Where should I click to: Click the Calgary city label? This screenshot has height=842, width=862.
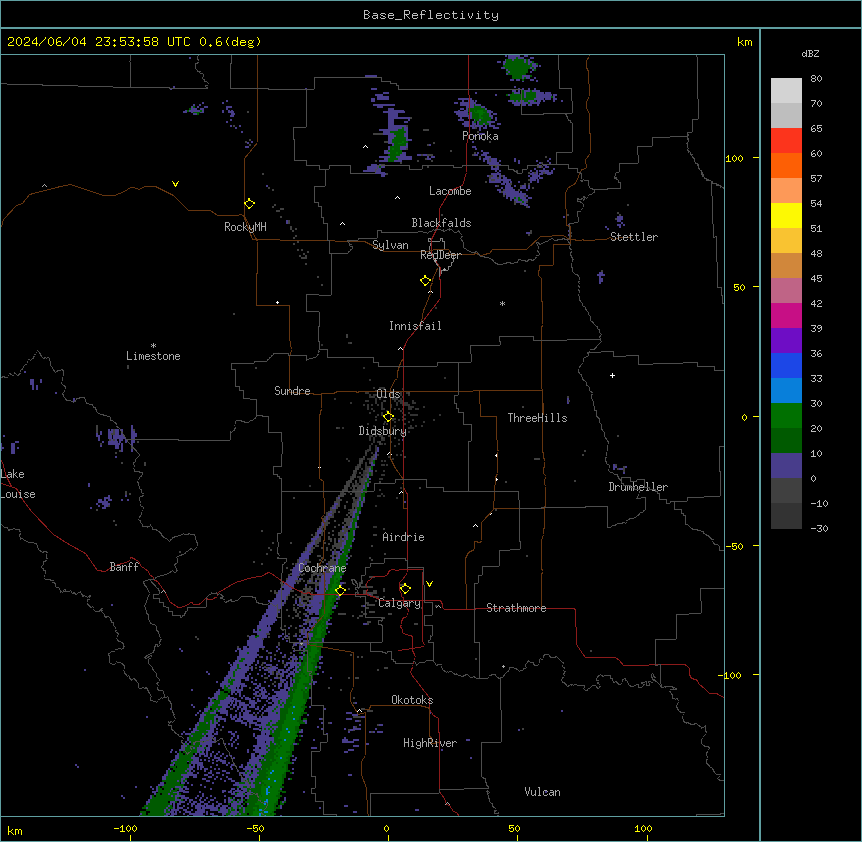400,603
